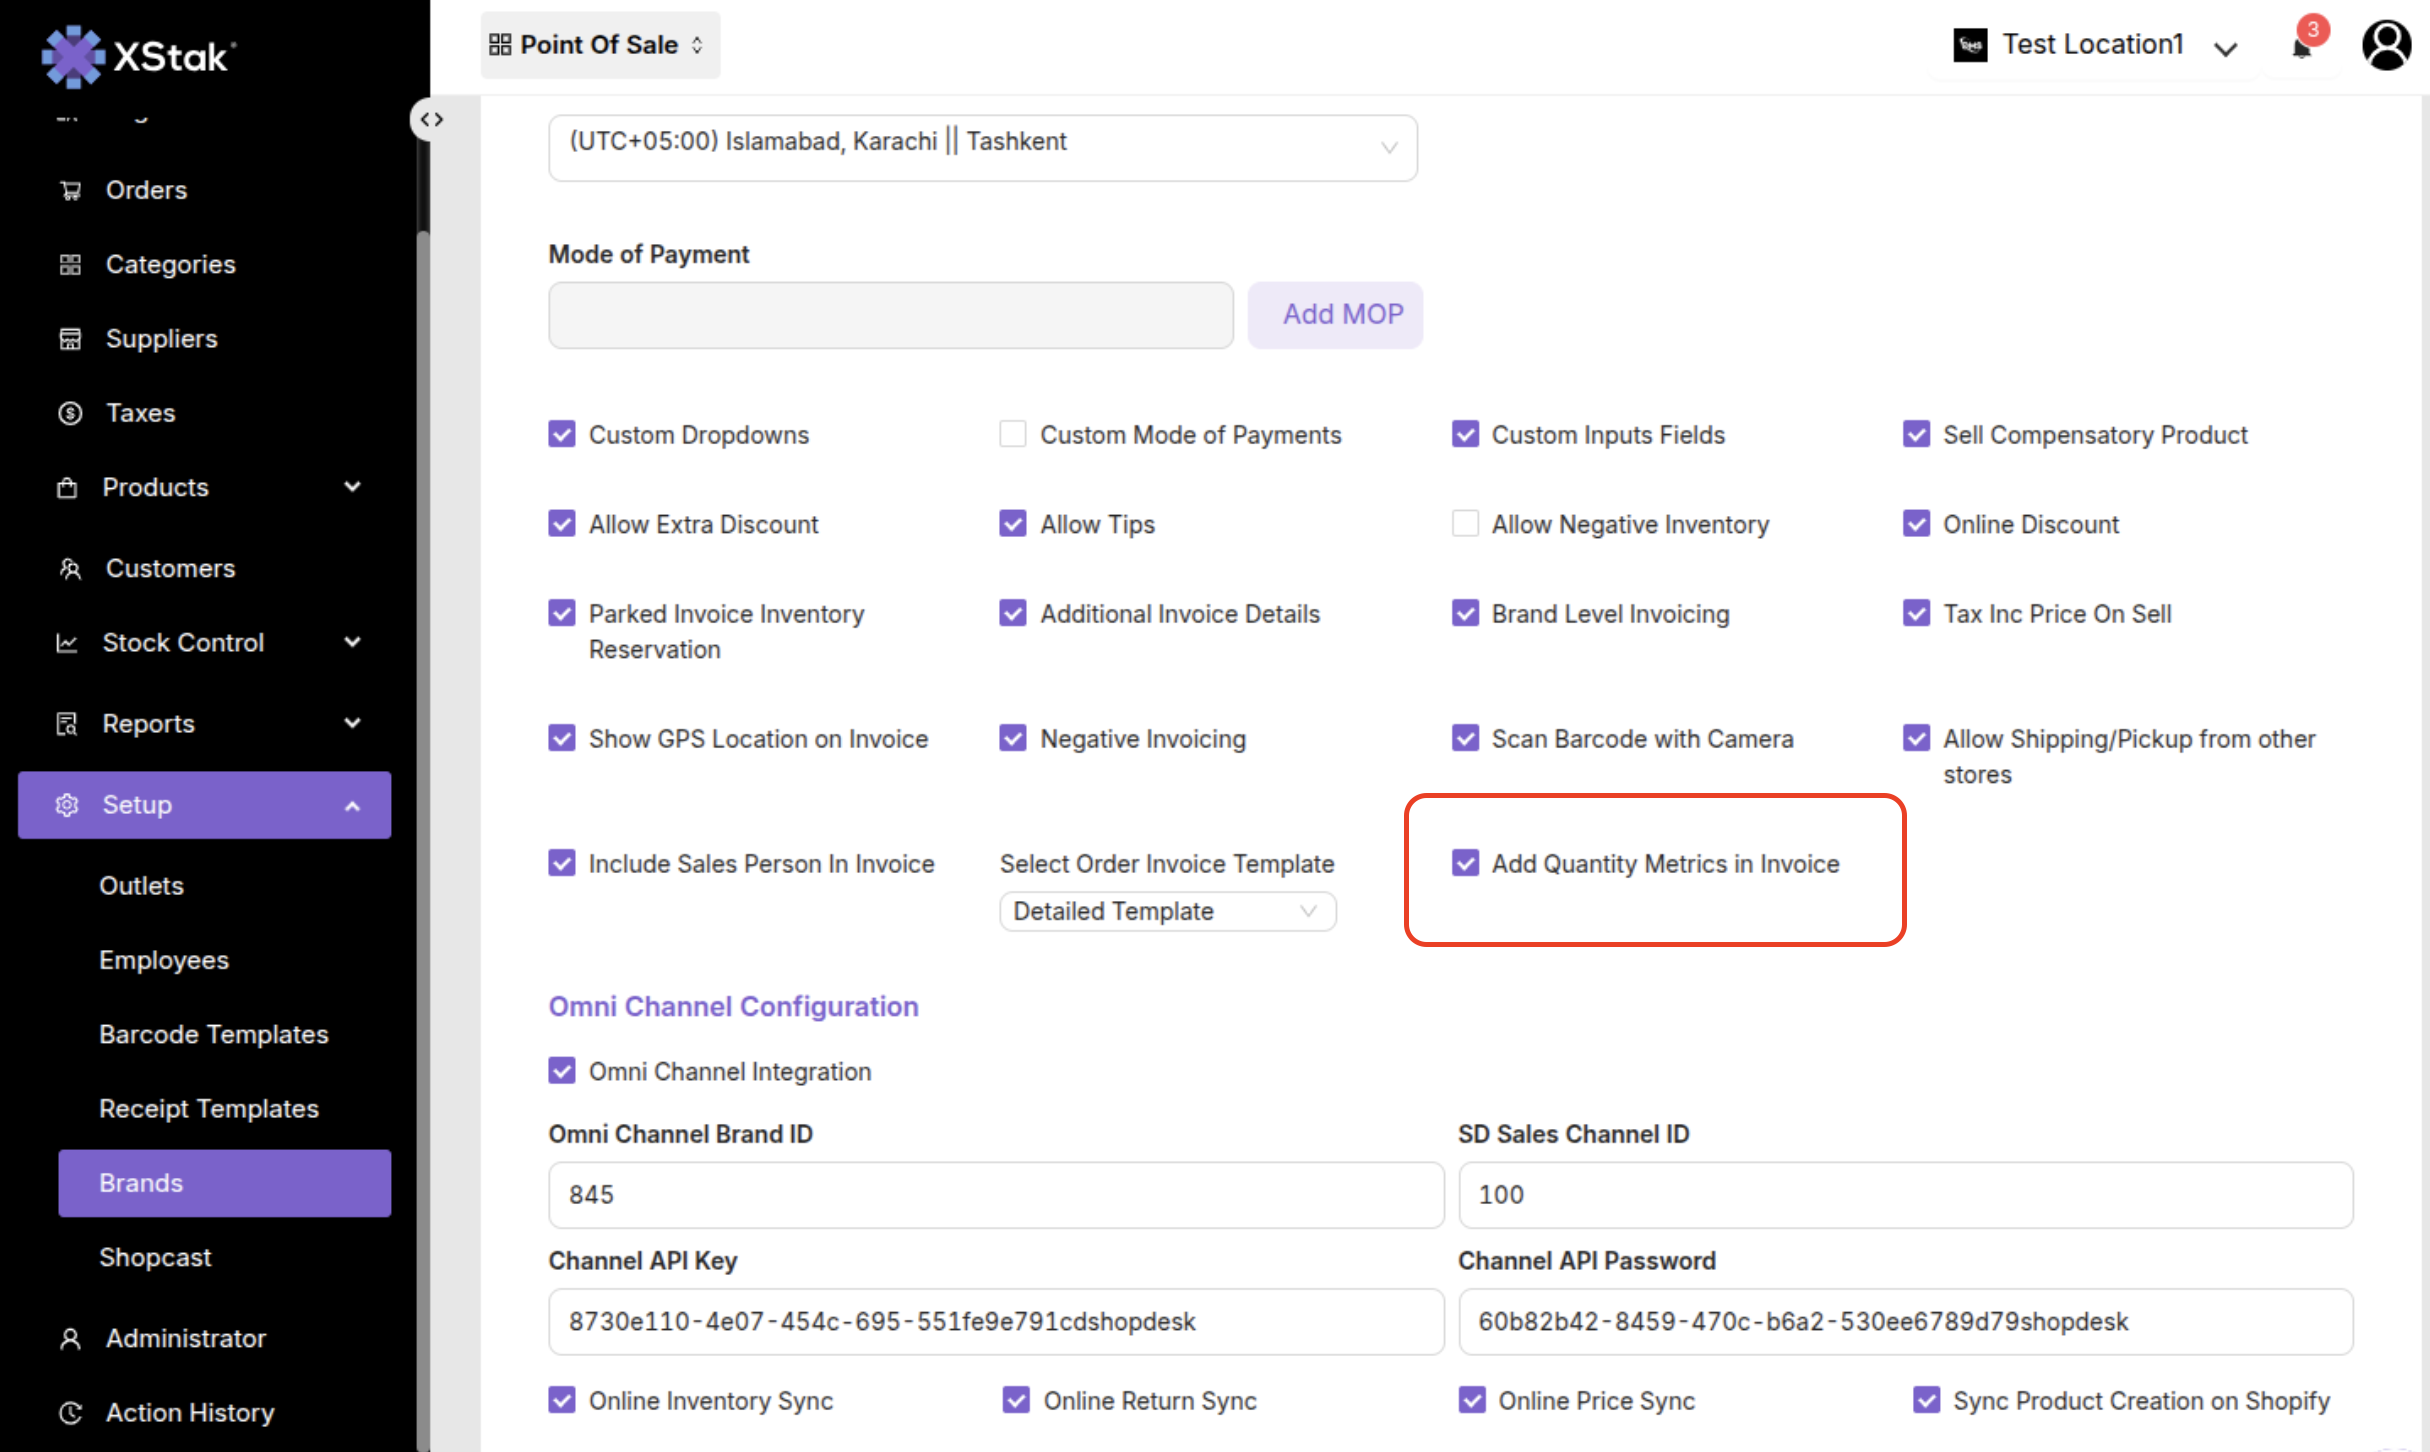This screenshot has height=1452, width=2430.
Task: Enable the Custom Mode of Payments checkbox
Action: [x=1013, y=434]
